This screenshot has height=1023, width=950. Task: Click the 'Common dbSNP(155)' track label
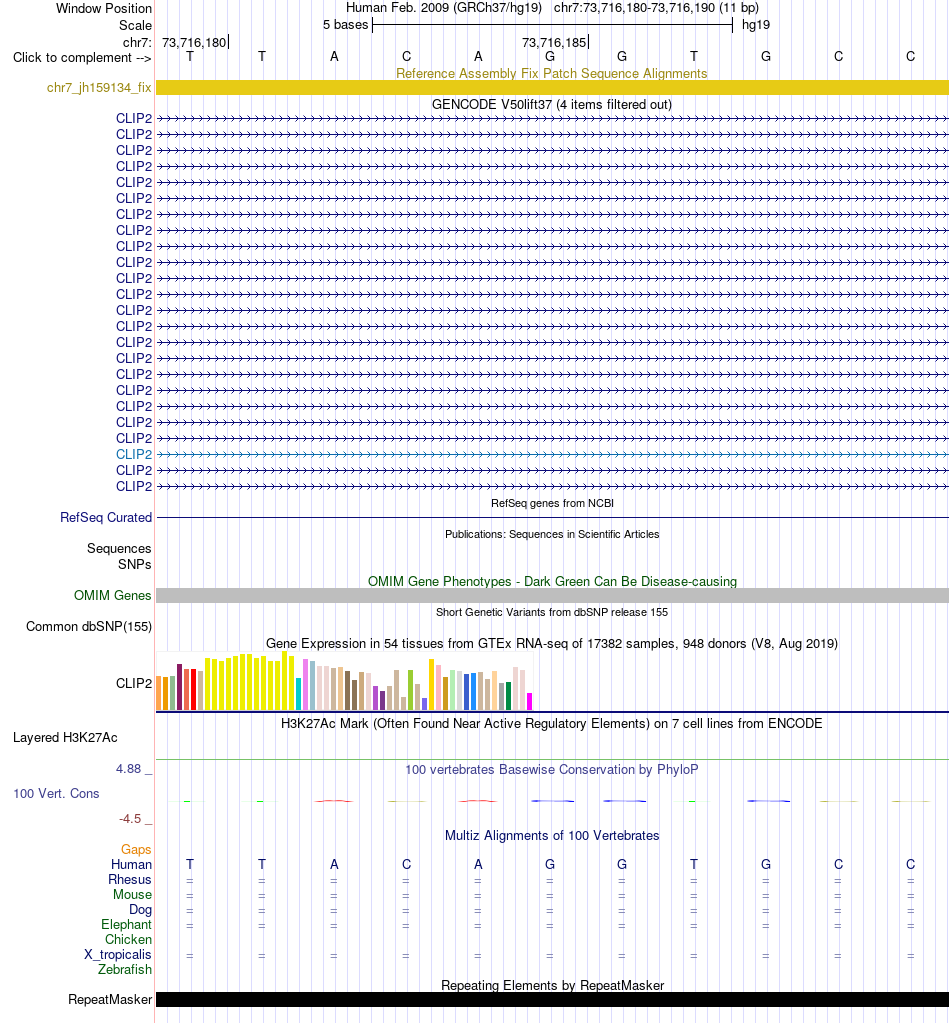point(89,626)
